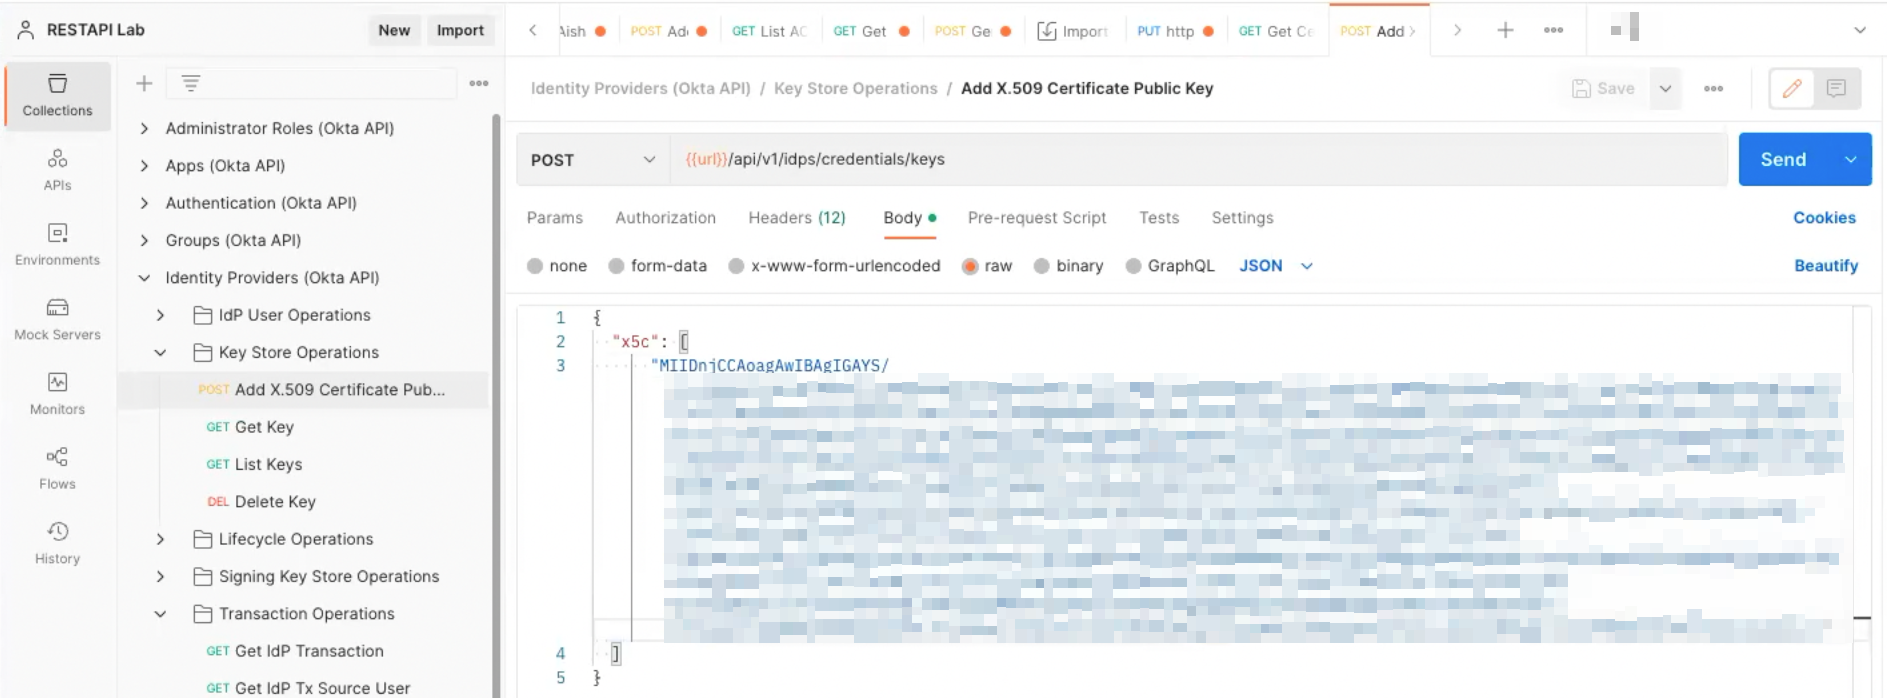This screenshot has width=1887, height=698.
Task: Open the History sidebar panel
Action: click(x=57, y=543)
